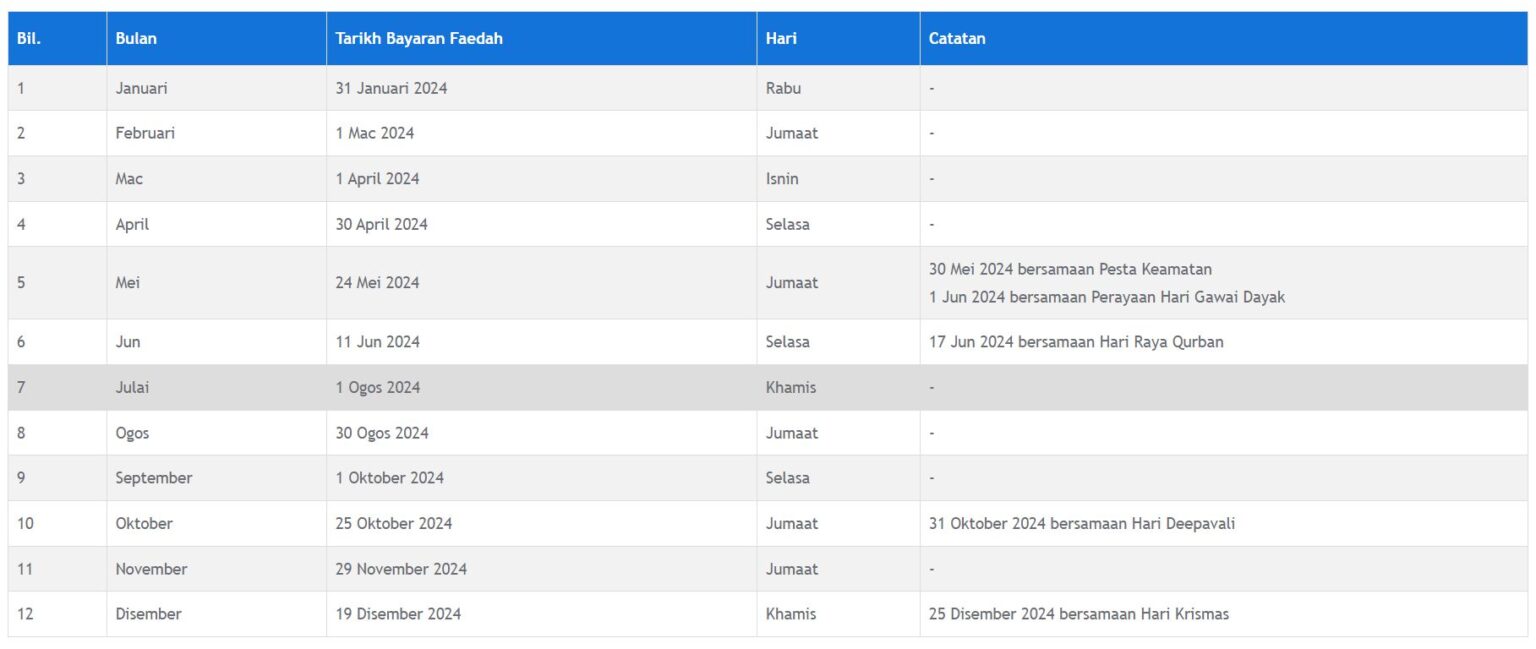
Task: Click the September month cell
Action: coord(153,478)
